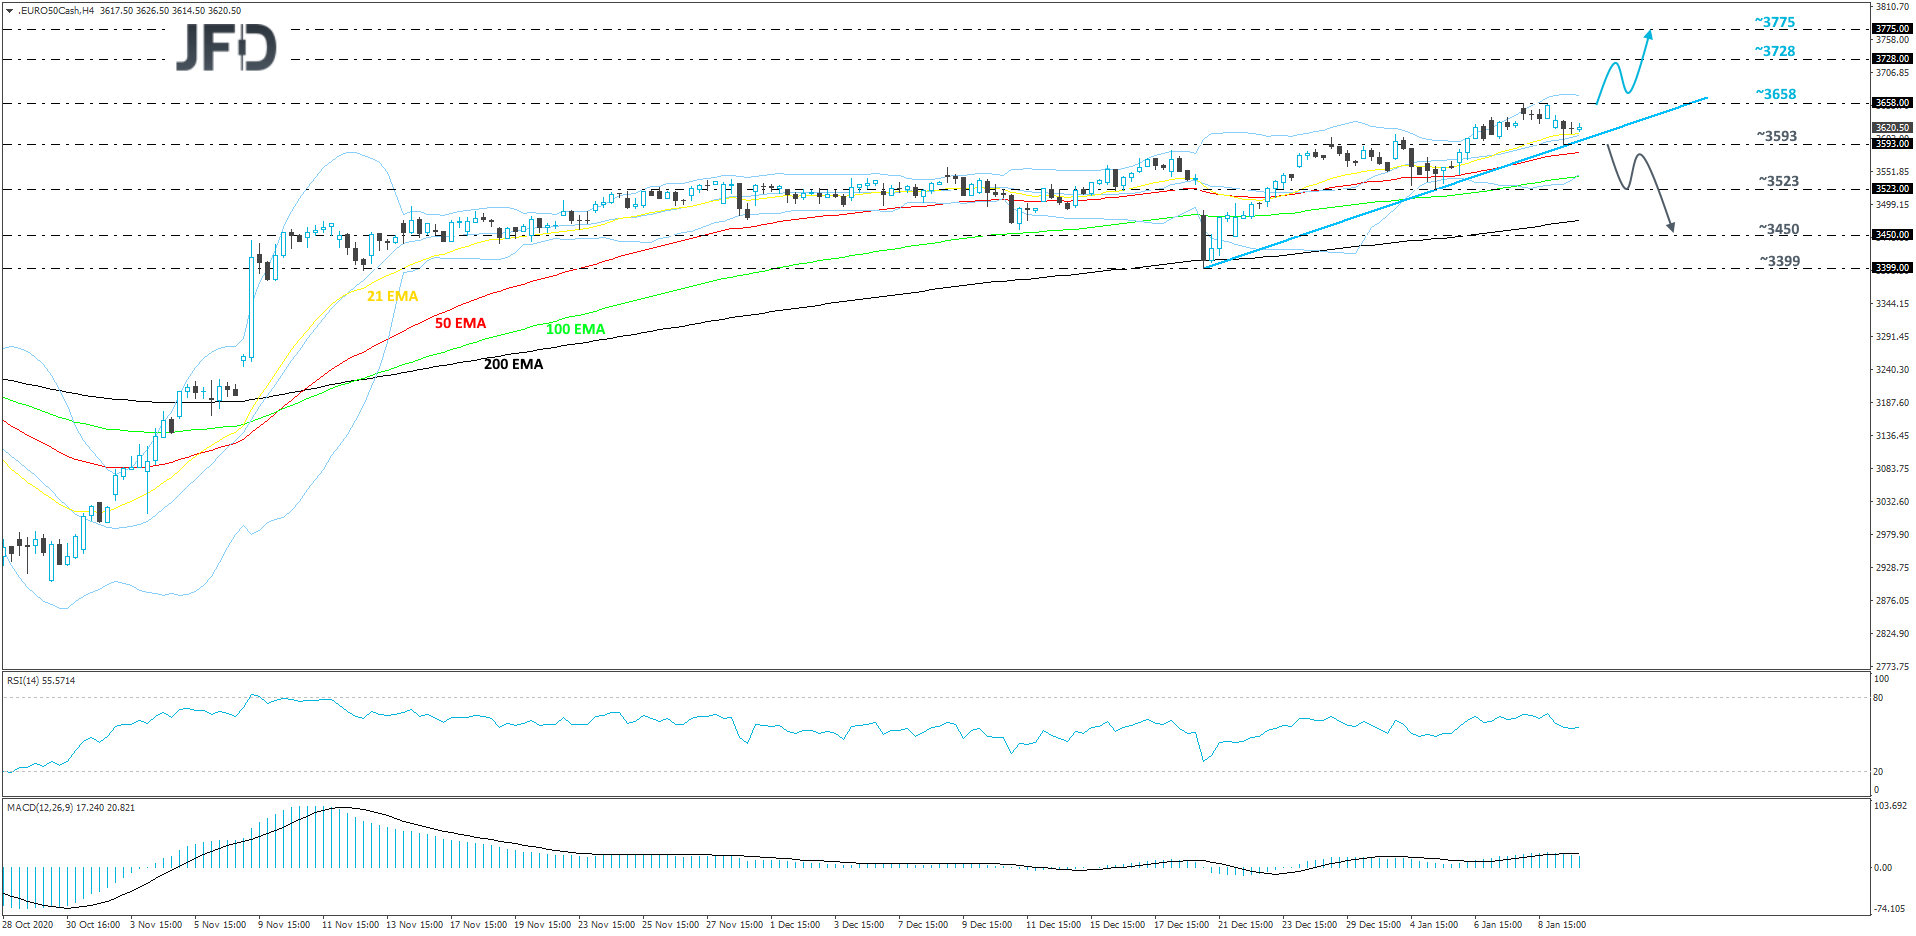Expand the RSI(14) indicator panel header
Image resolution: width=1916 pixels, height=936 pixels.
[40, 680]
